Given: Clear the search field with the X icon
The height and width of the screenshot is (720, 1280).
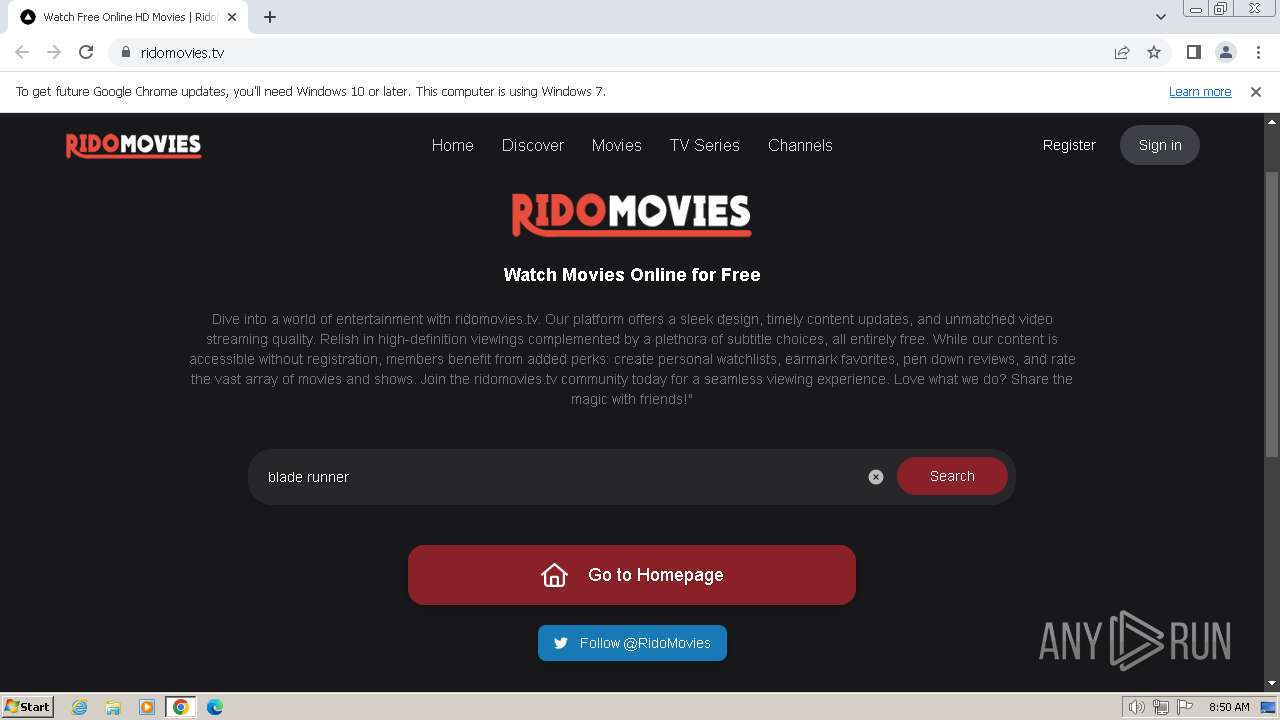Looking at the screenshot, I should (x=876, y=477).
